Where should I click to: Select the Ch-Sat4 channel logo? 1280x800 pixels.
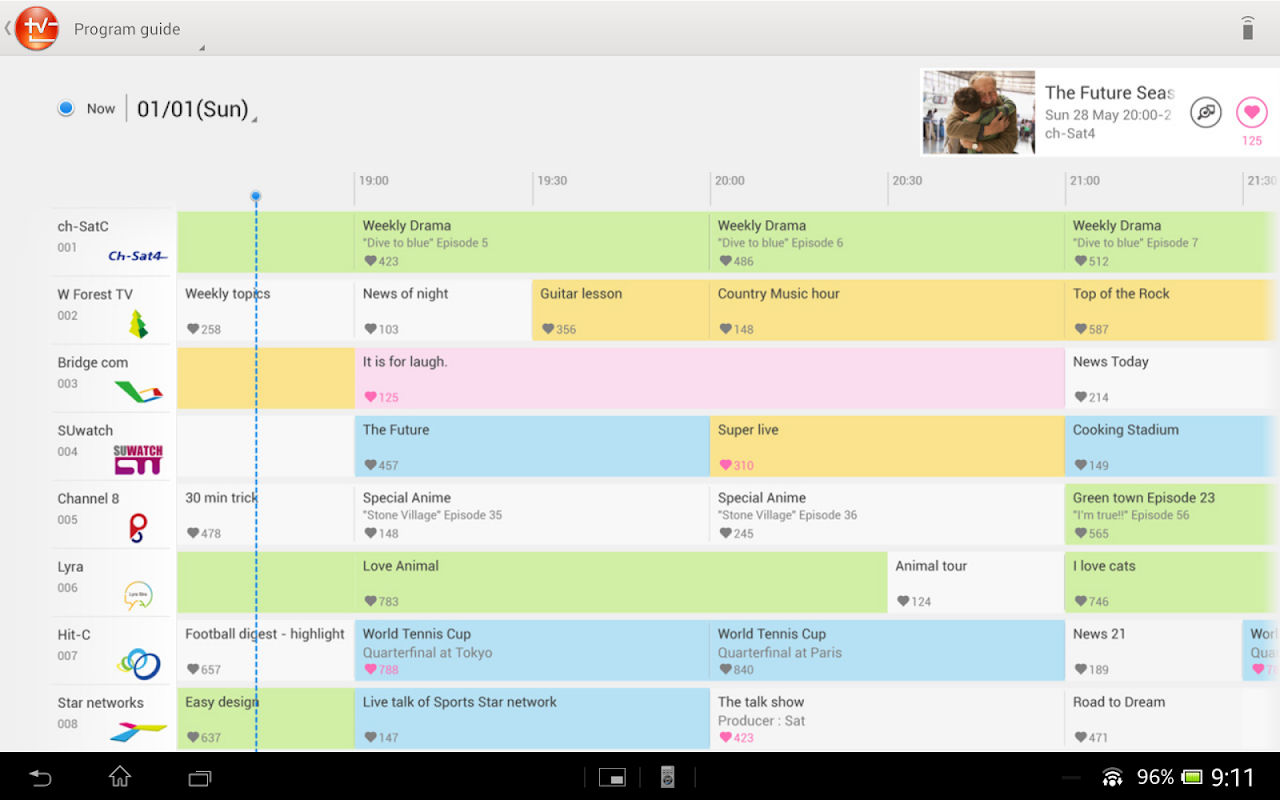coord(137,256)
